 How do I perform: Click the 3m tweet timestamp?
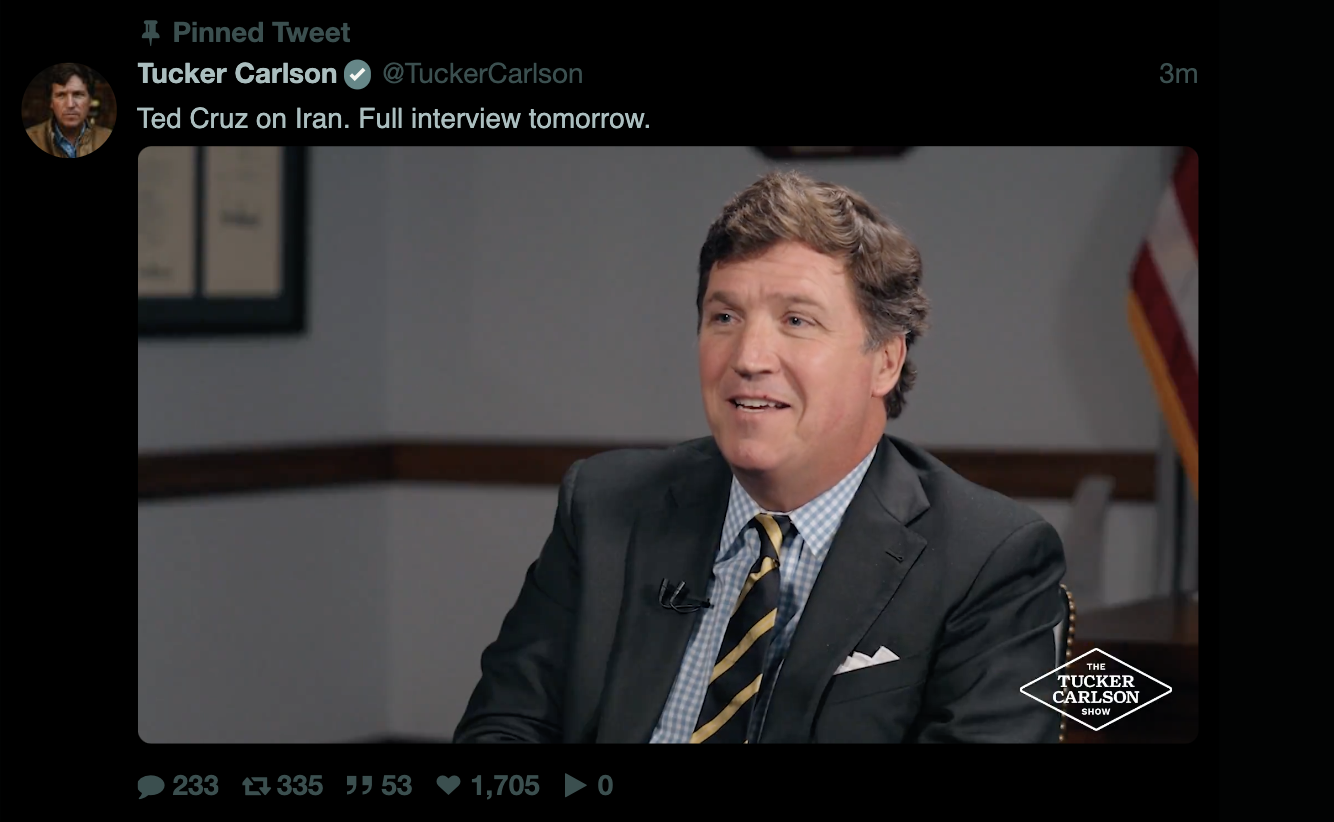tap(1178, 74)
